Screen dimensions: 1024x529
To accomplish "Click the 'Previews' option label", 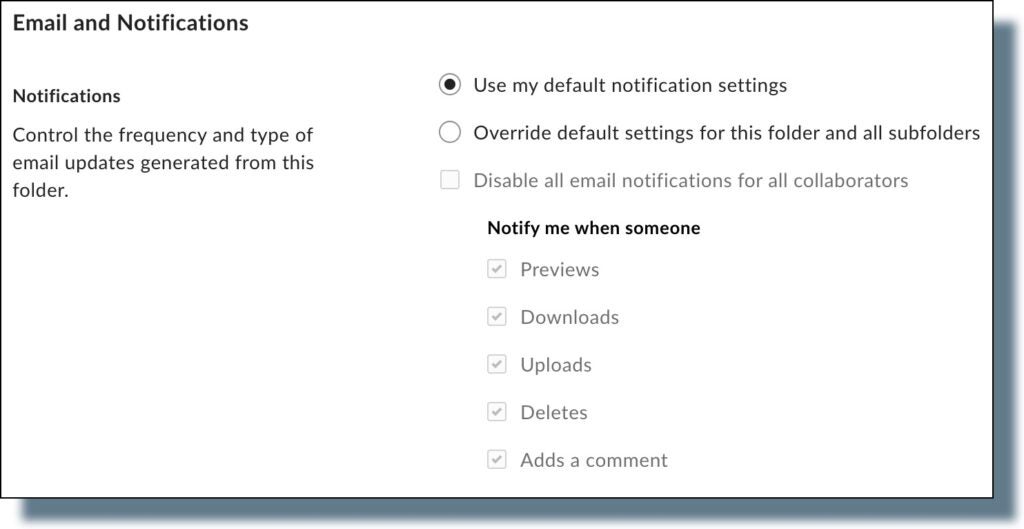I will 560,270.
